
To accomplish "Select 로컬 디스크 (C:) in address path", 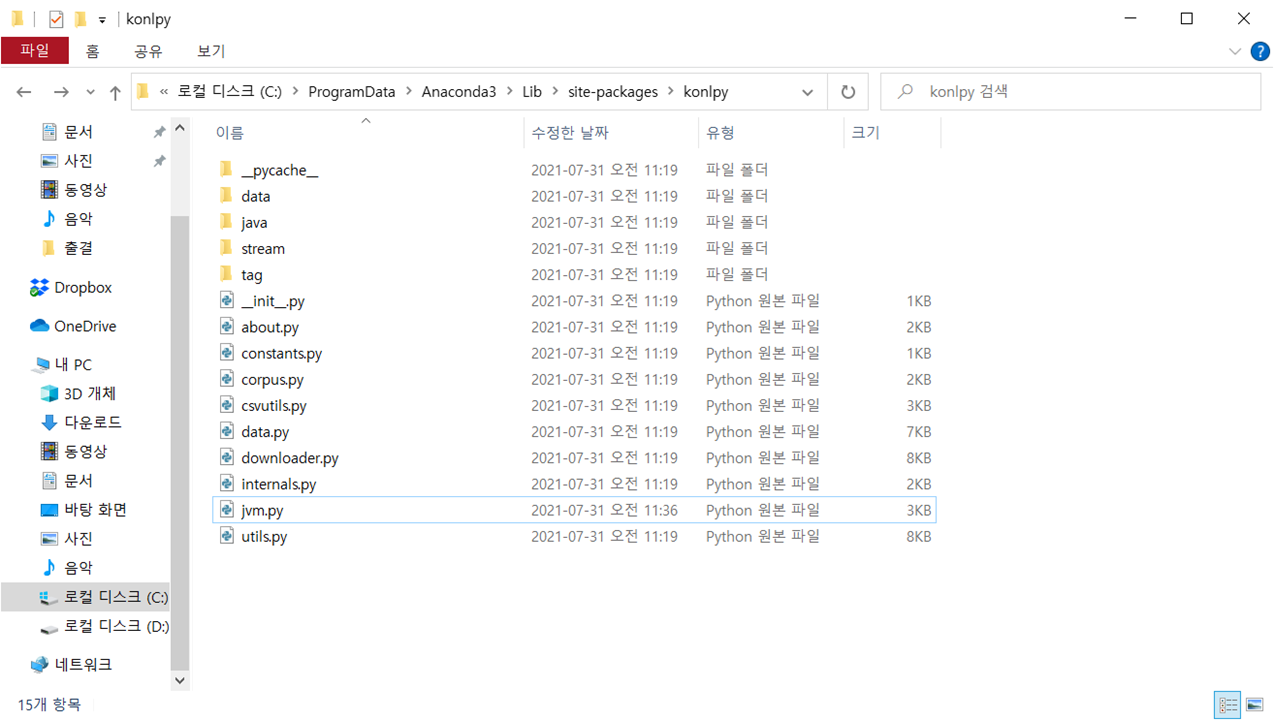I will (x=230, y=92).
